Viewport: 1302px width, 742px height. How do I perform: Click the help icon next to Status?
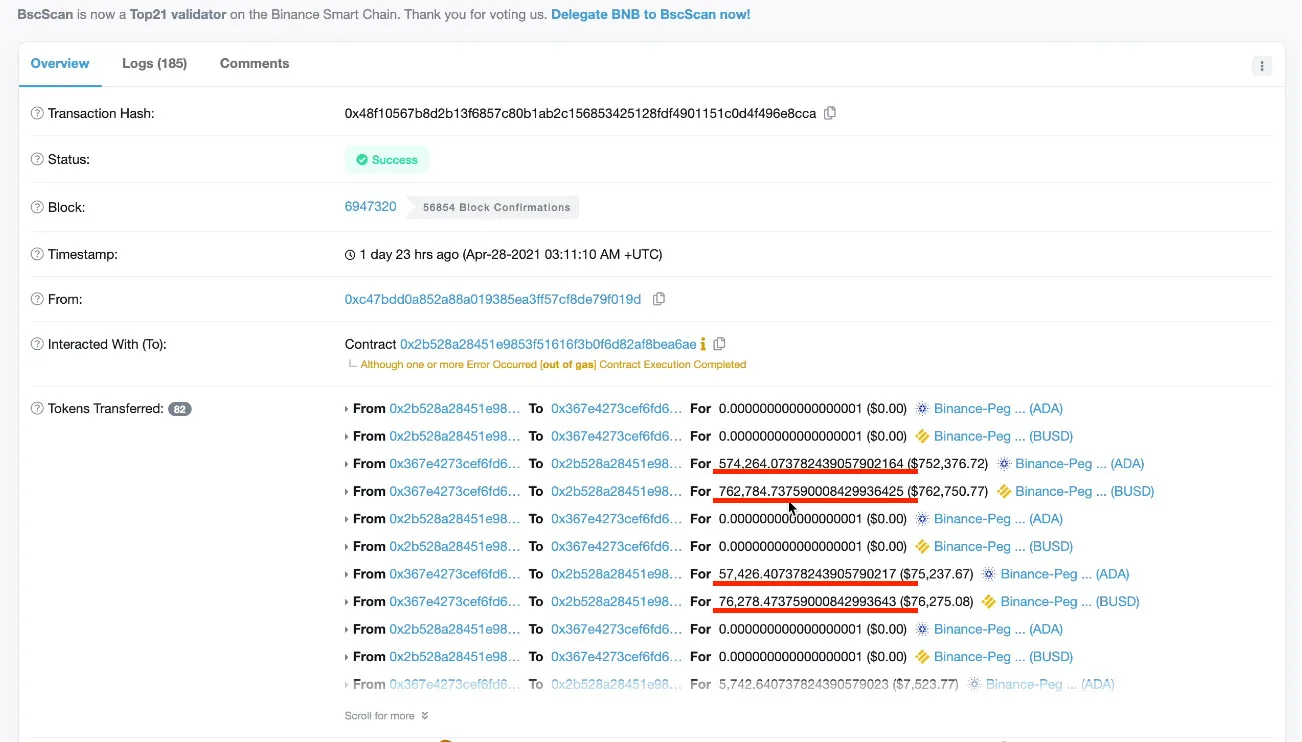tap(37, 160)
